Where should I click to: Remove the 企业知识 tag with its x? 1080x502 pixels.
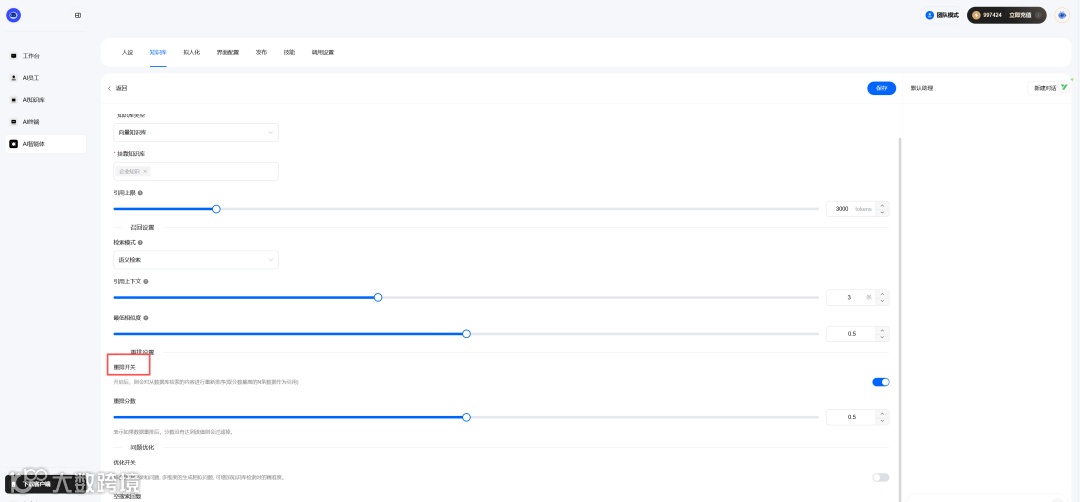(145, 171)
